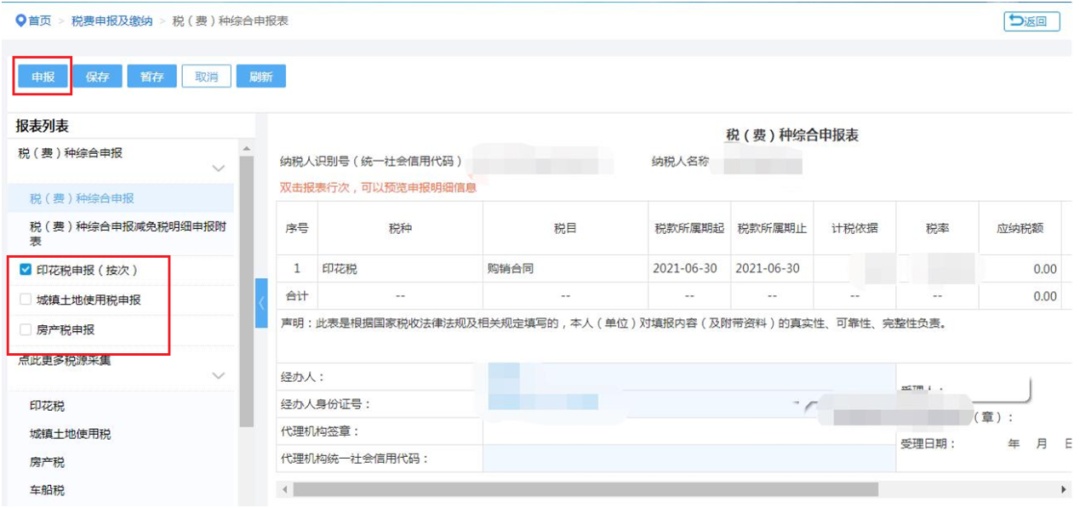
Task: Click the 刷新 refresh button
Action: click(261, 77)
